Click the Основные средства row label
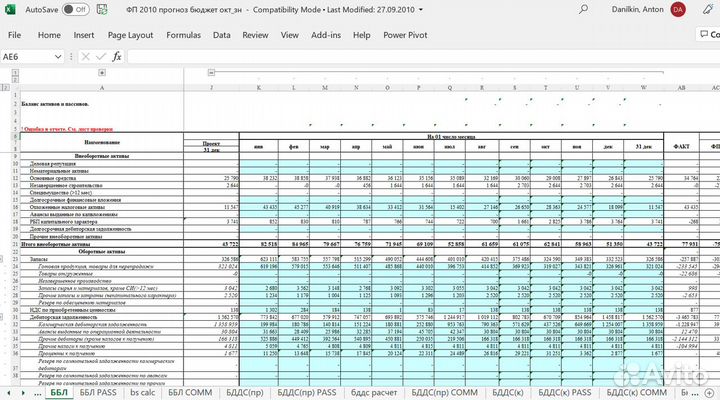This screenshot has height=400, width=720. 53,178
